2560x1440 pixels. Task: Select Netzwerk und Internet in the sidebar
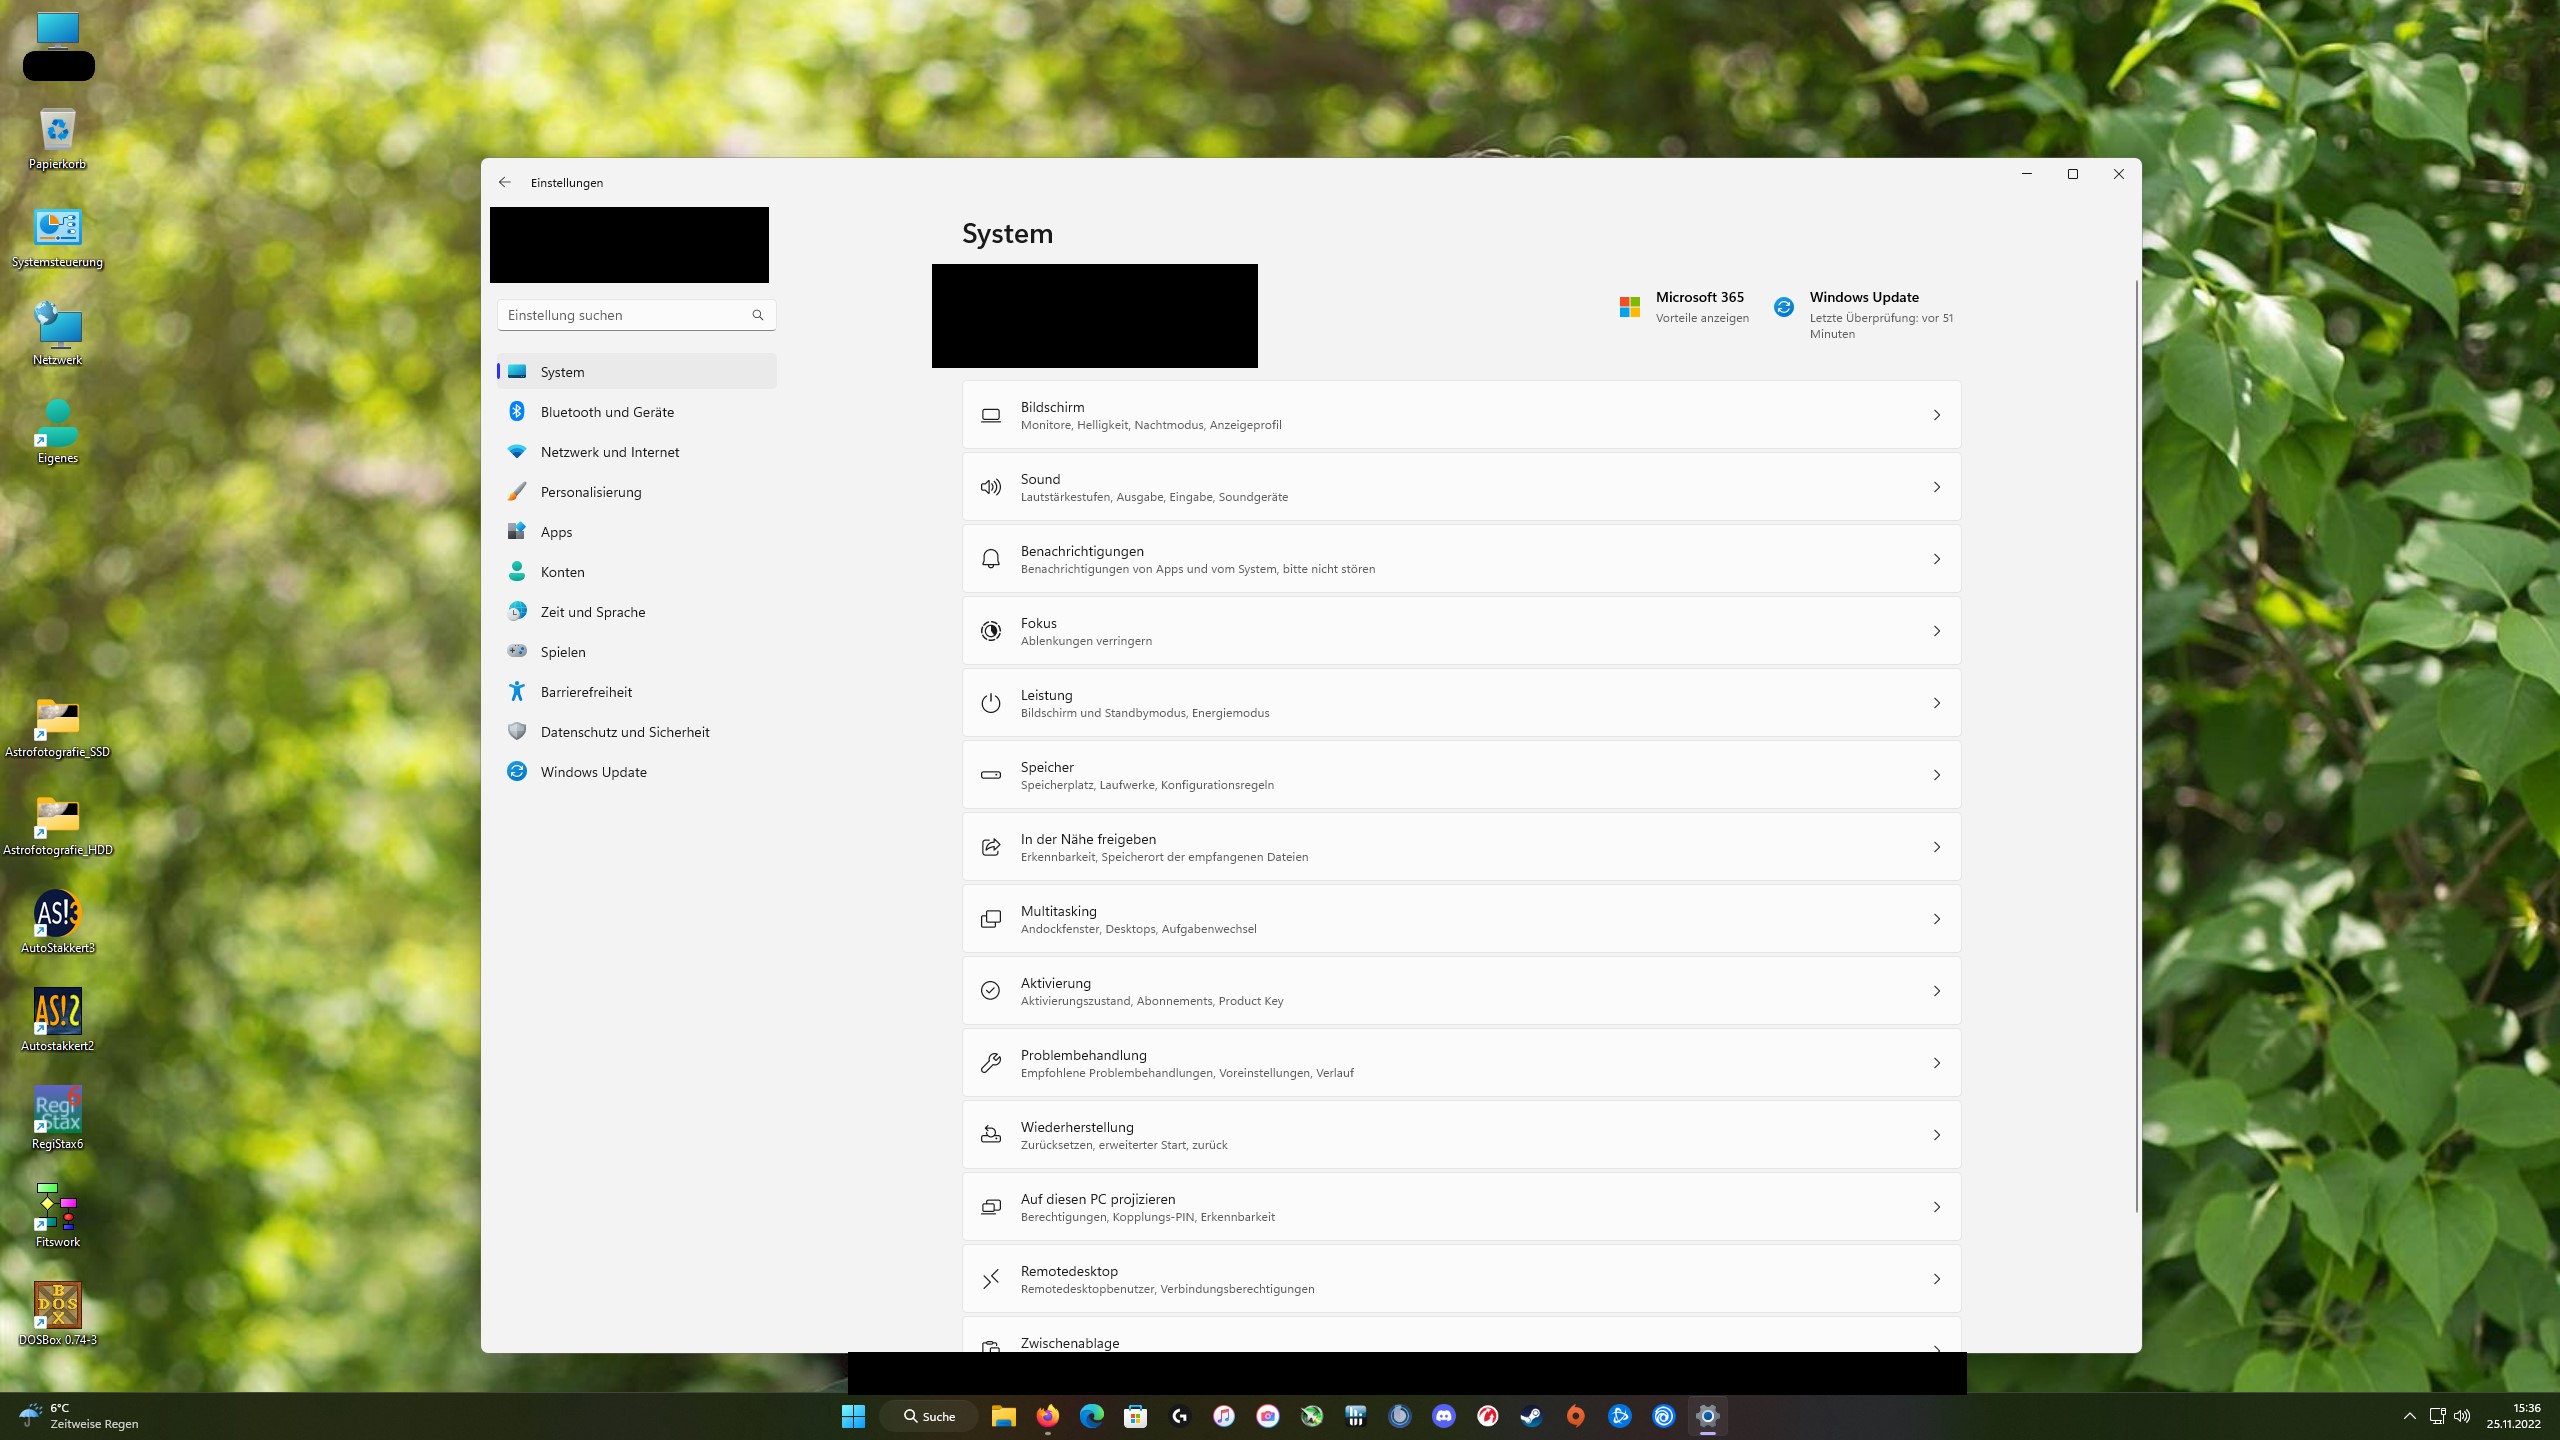click(x=609, y=452)
